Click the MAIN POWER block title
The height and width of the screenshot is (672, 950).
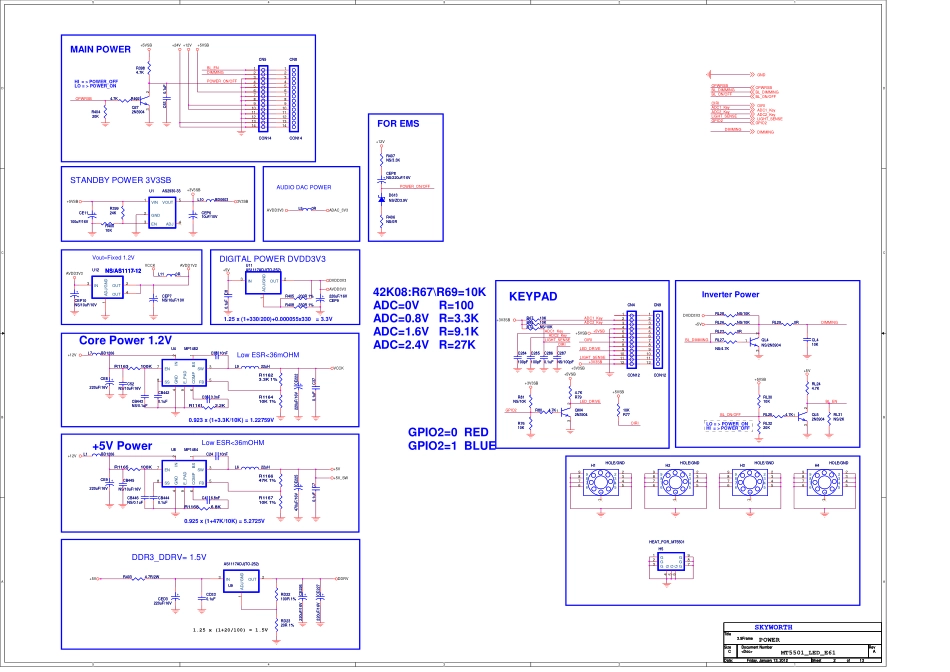100,49
